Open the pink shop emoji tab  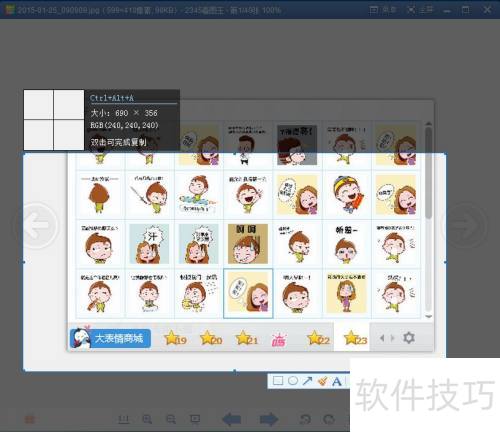[279, 339]
